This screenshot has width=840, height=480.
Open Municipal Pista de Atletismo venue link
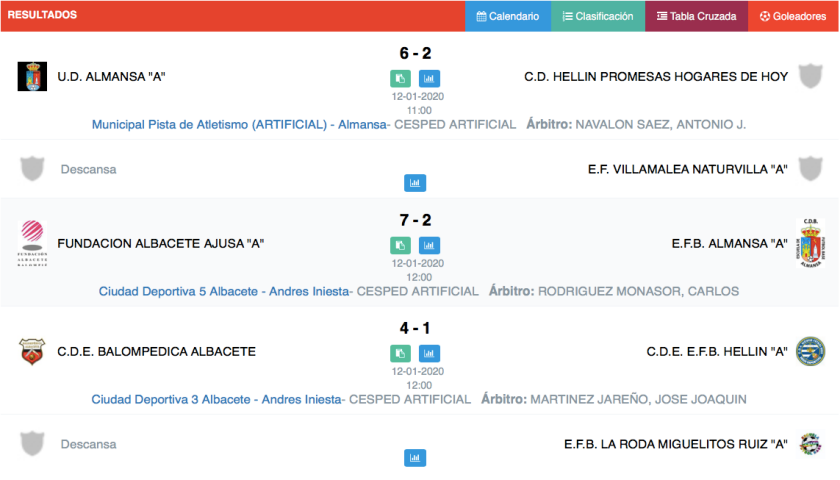(239, 125)
